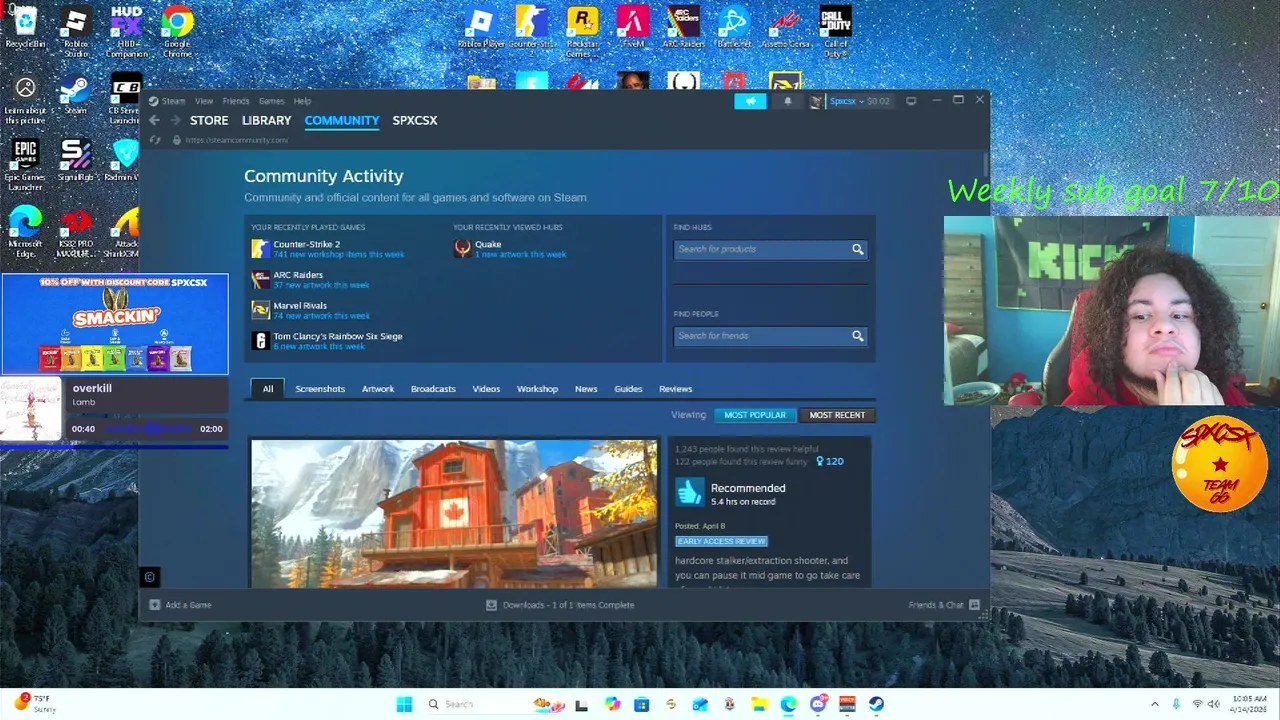1280x720 pixels.
Task: Go back using Steam's back arrow
Action: (154, 120)
